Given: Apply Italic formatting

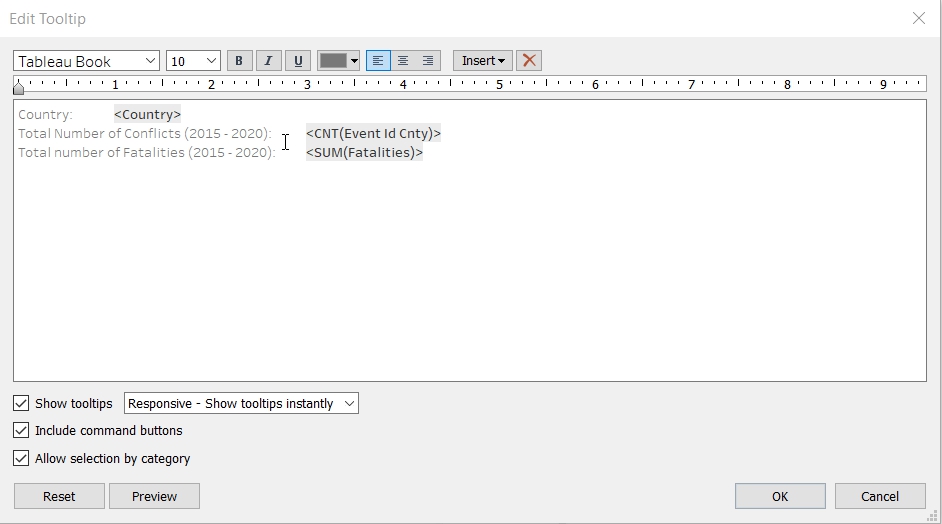Looking at the screenshot, I should tap(268, 61).
